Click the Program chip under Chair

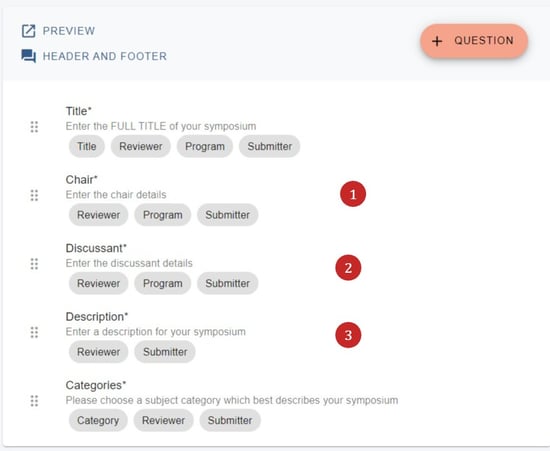point(163,215)
